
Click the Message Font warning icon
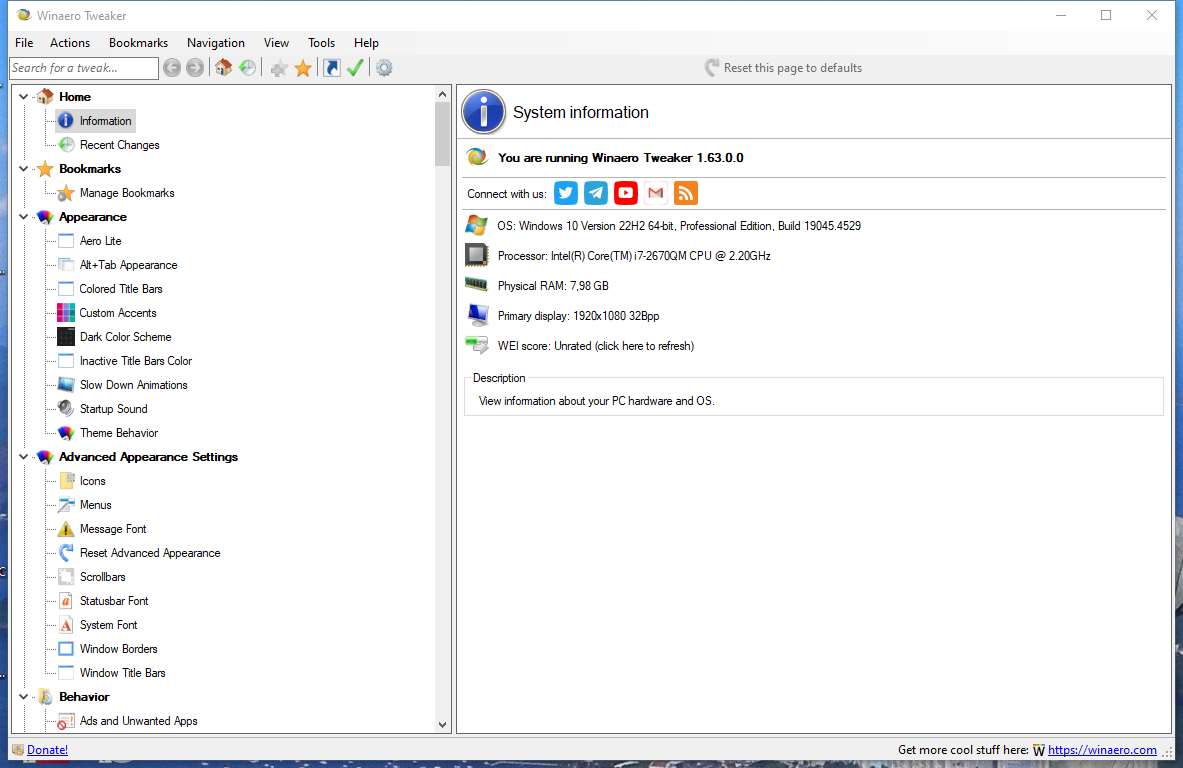[66, 529]
